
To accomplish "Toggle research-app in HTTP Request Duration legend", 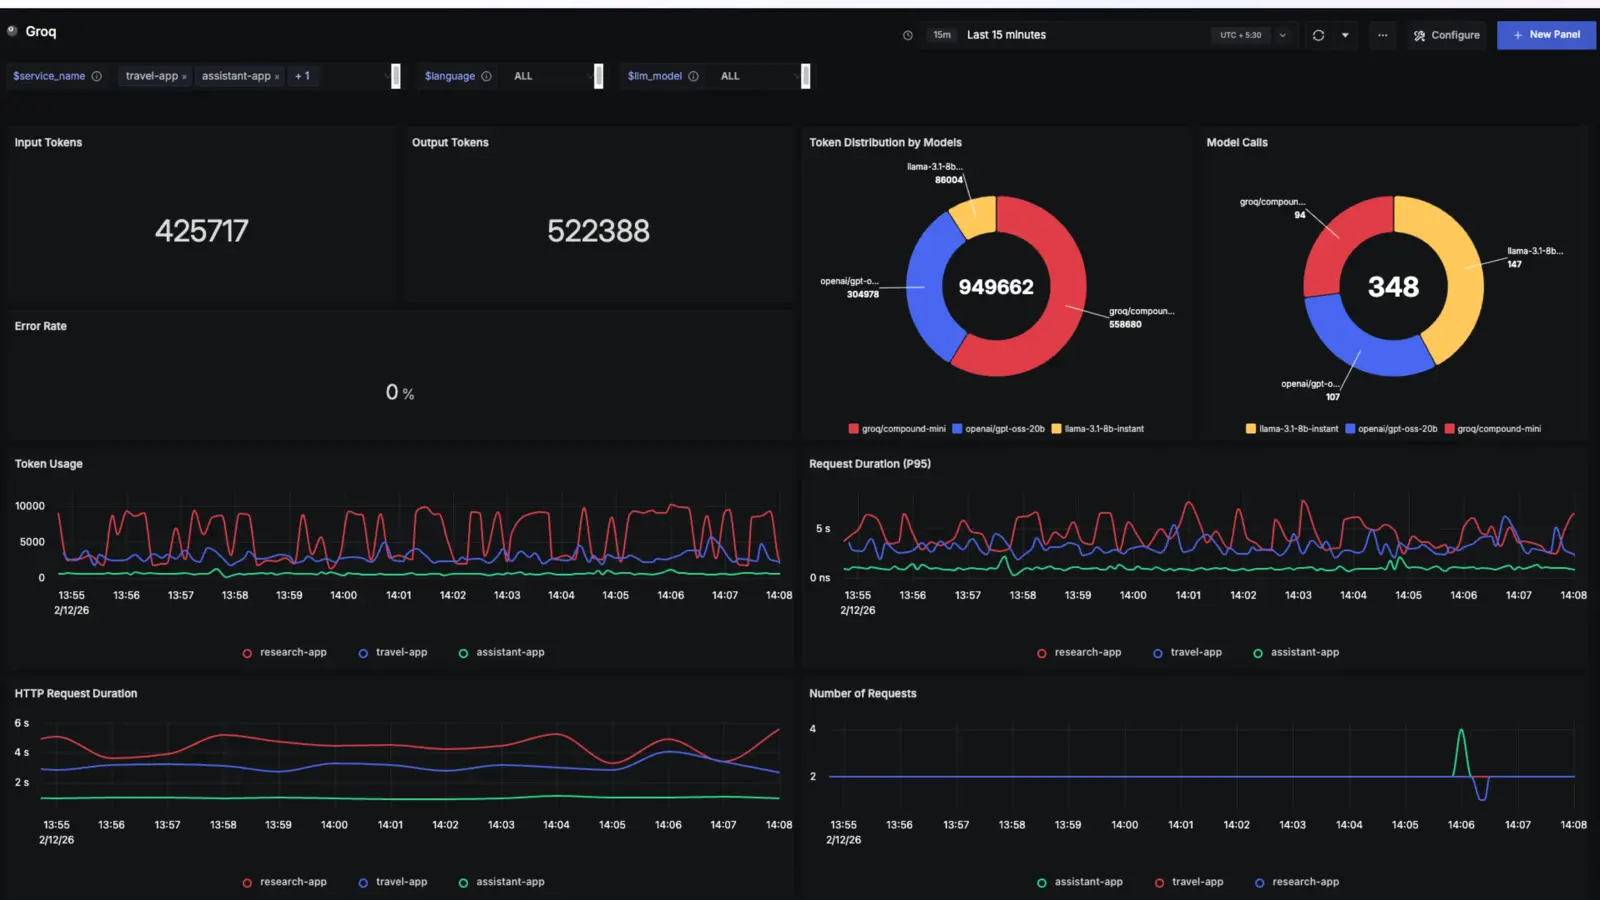I will [284, 882].
